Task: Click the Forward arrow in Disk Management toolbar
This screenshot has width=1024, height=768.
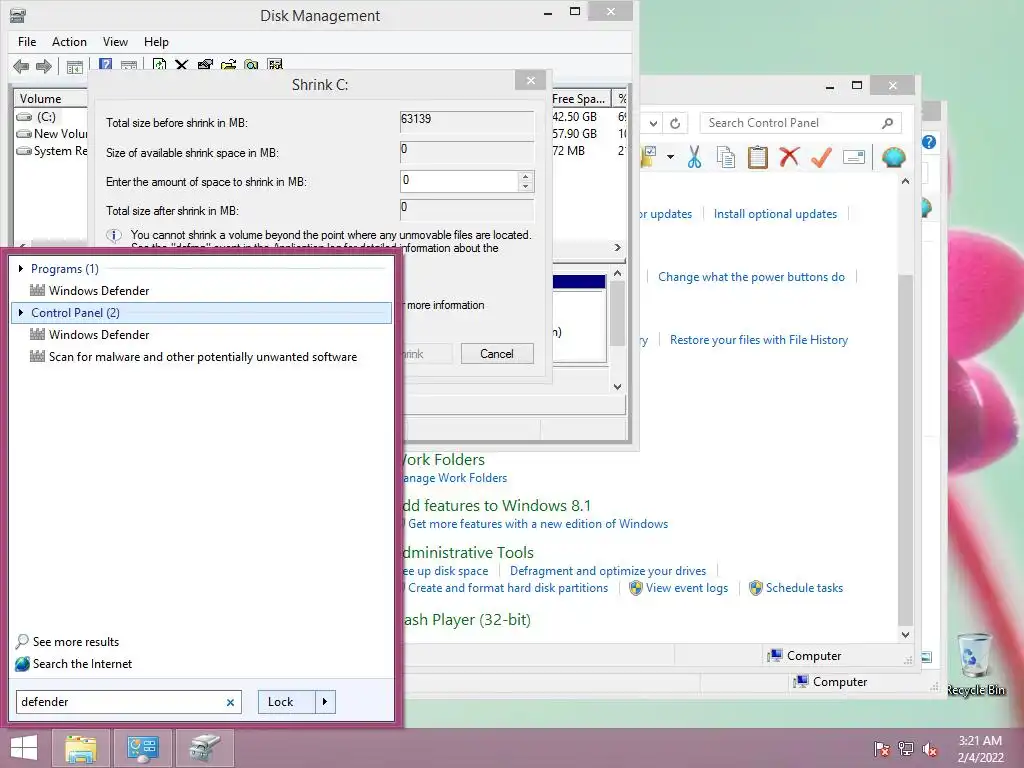Action: tap(44, 66)
